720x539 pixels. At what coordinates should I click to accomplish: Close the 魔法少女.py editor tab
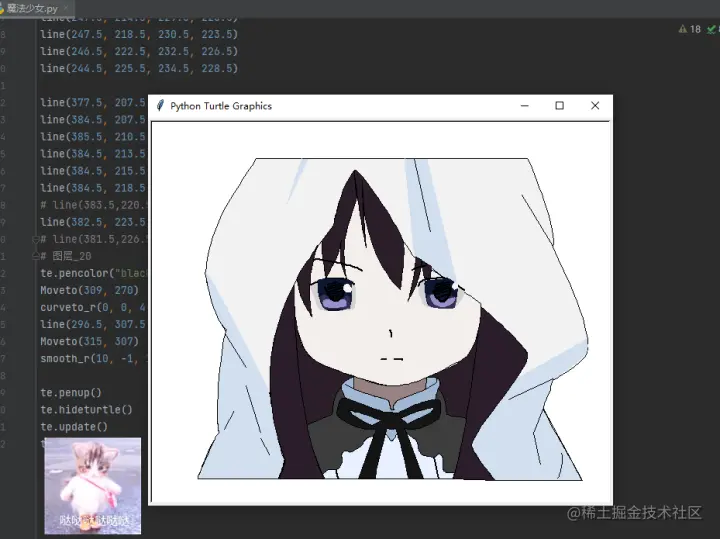(66, 8)
